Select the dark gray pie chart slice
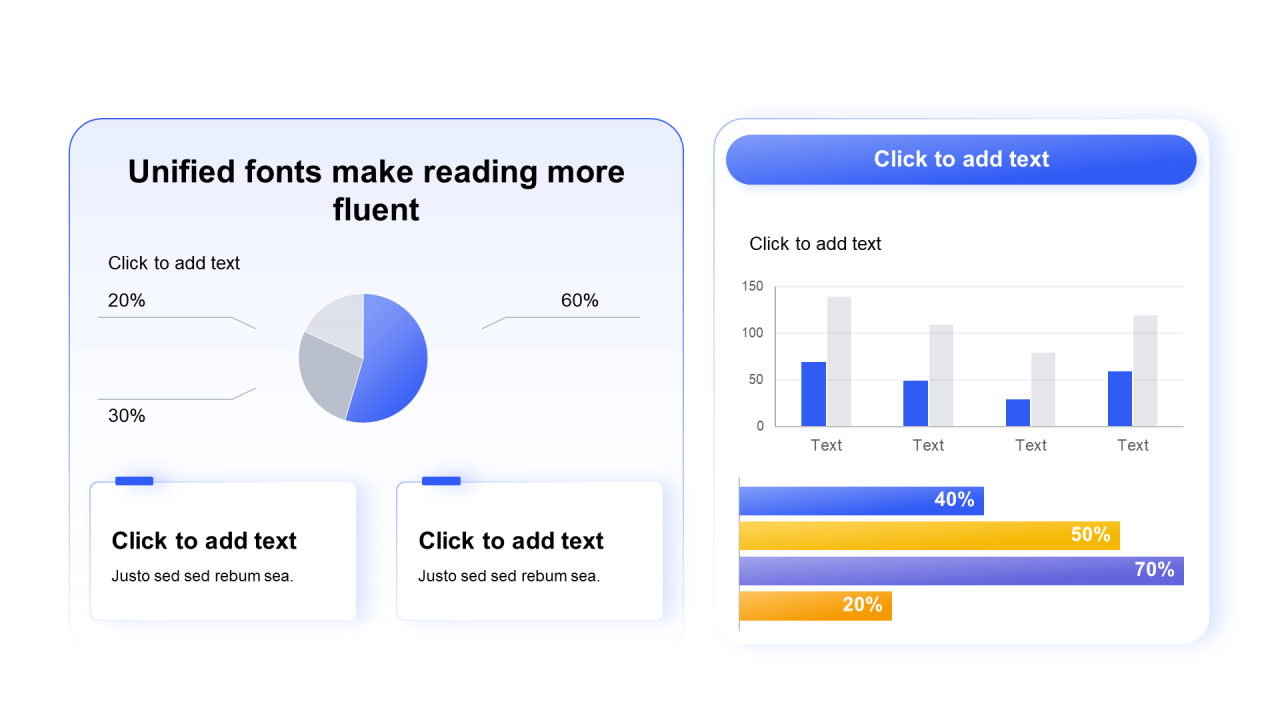Screen dimensions: 1280x720 click(x=325, y=372)
